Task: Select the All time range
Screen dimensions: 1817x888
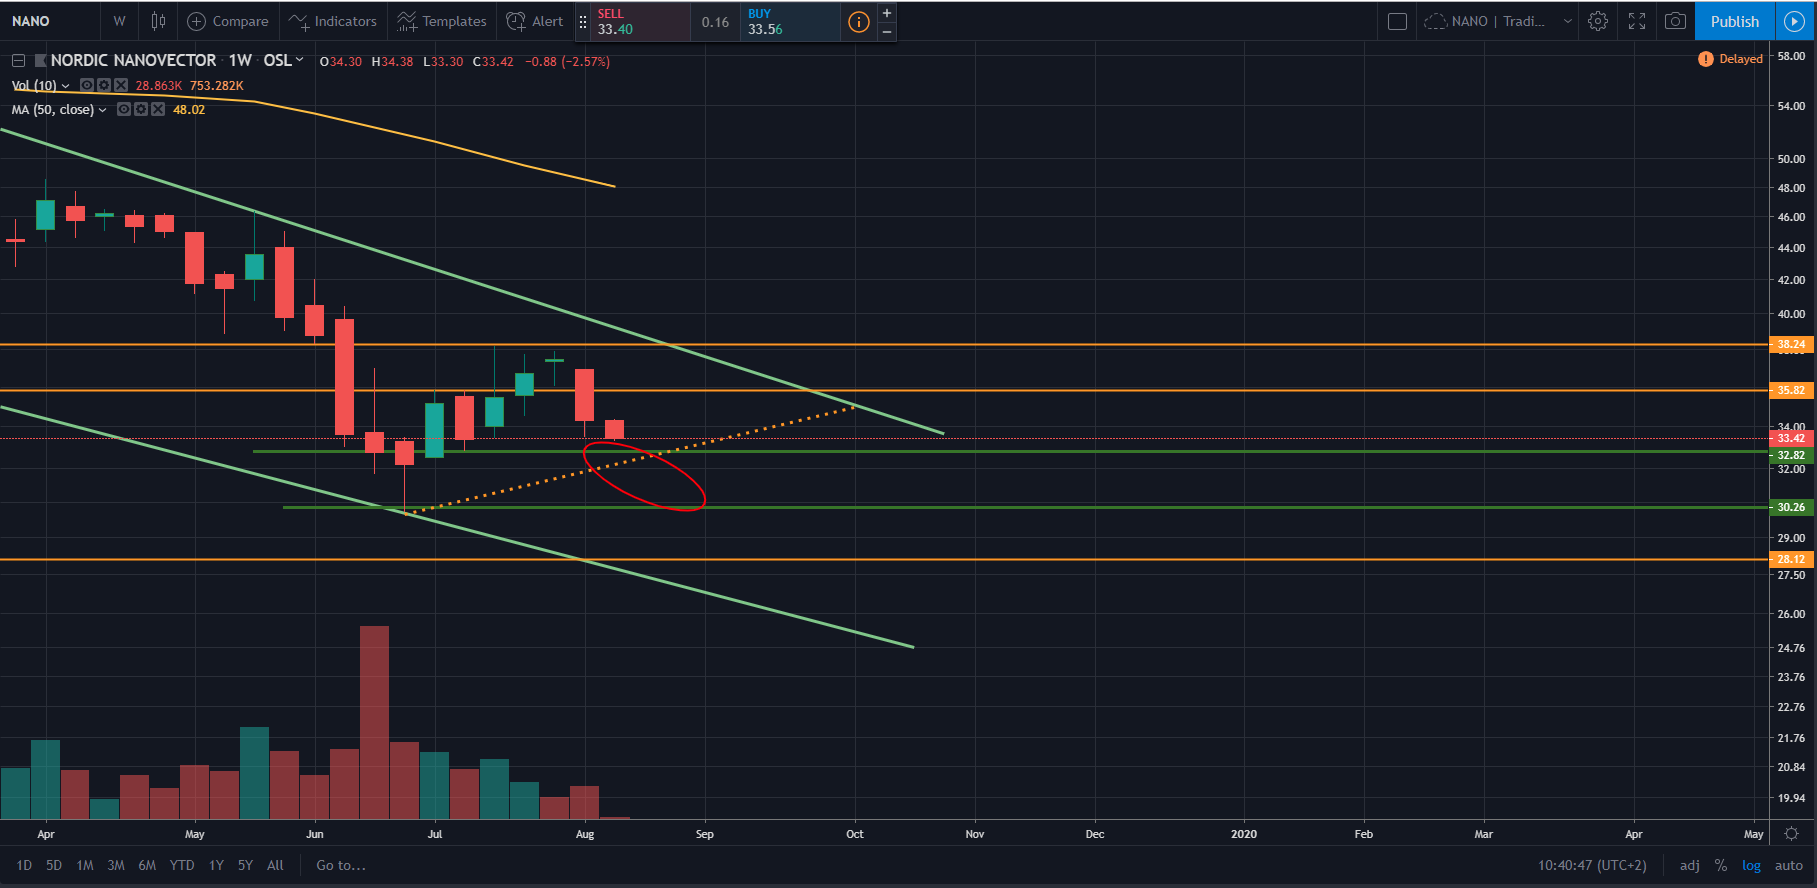Action: [275, 865]
